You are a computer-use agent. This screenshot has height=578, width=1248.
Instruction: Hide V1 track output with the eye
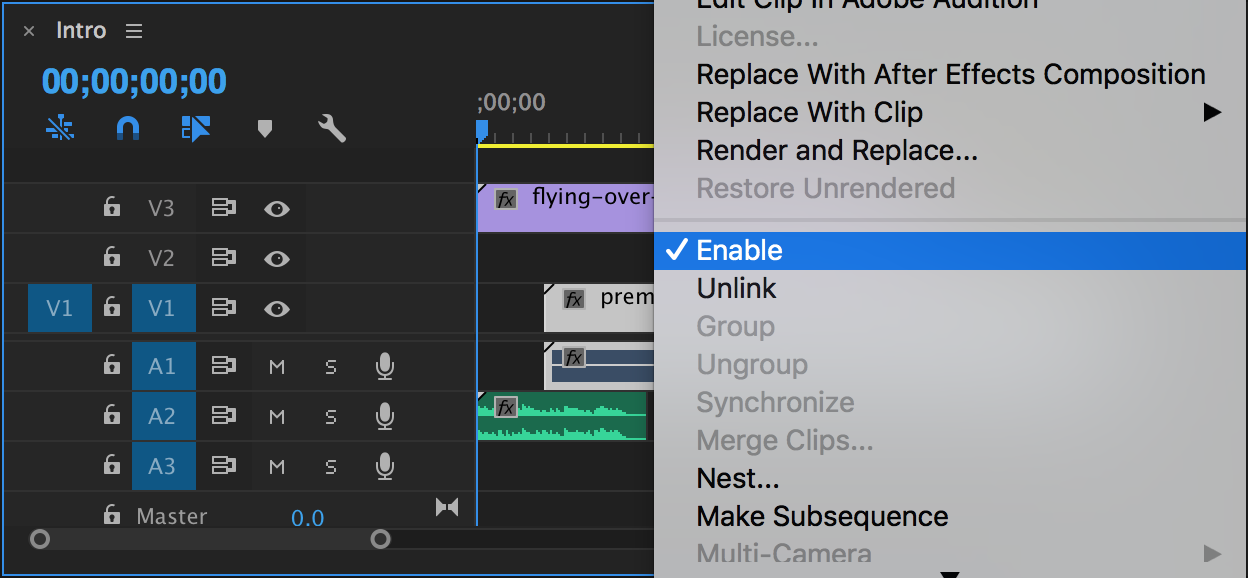pyautogui.click(x=278, y=307)
